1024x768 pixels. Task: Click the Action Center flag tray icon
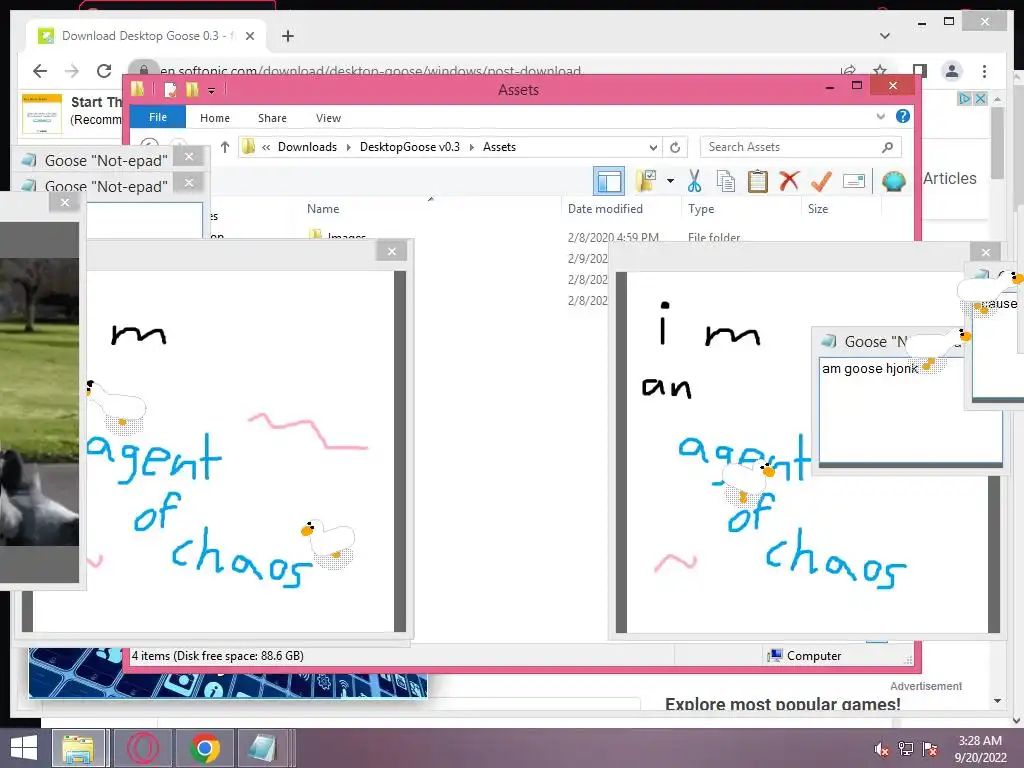pos(930,749)
